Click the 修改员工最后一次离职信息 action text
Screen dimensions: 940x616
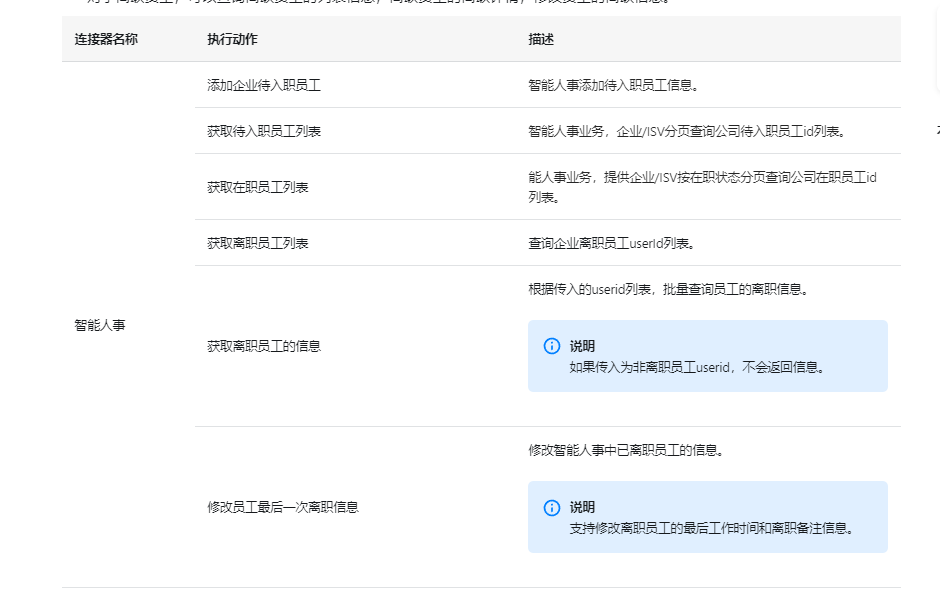tap(283, 507)
